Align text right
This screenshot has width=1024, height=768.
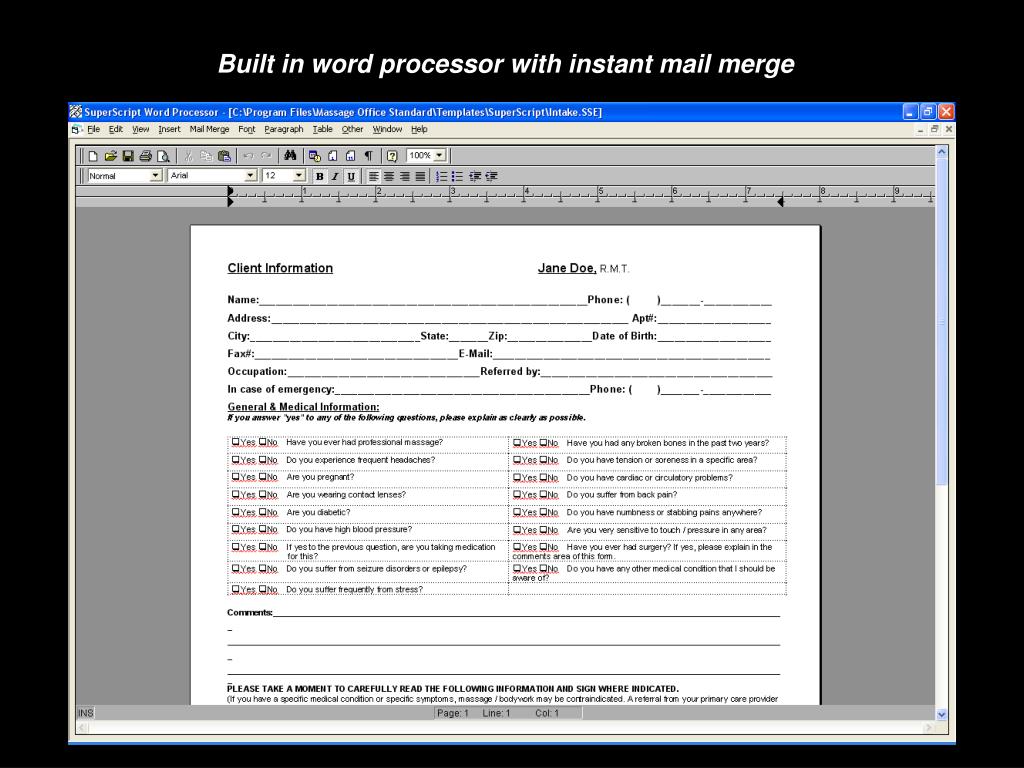point(405,176)
